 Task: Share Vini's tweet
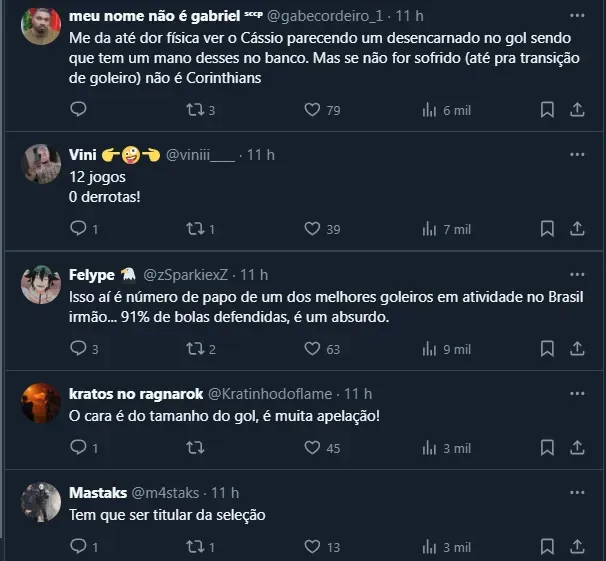[576, 229]
